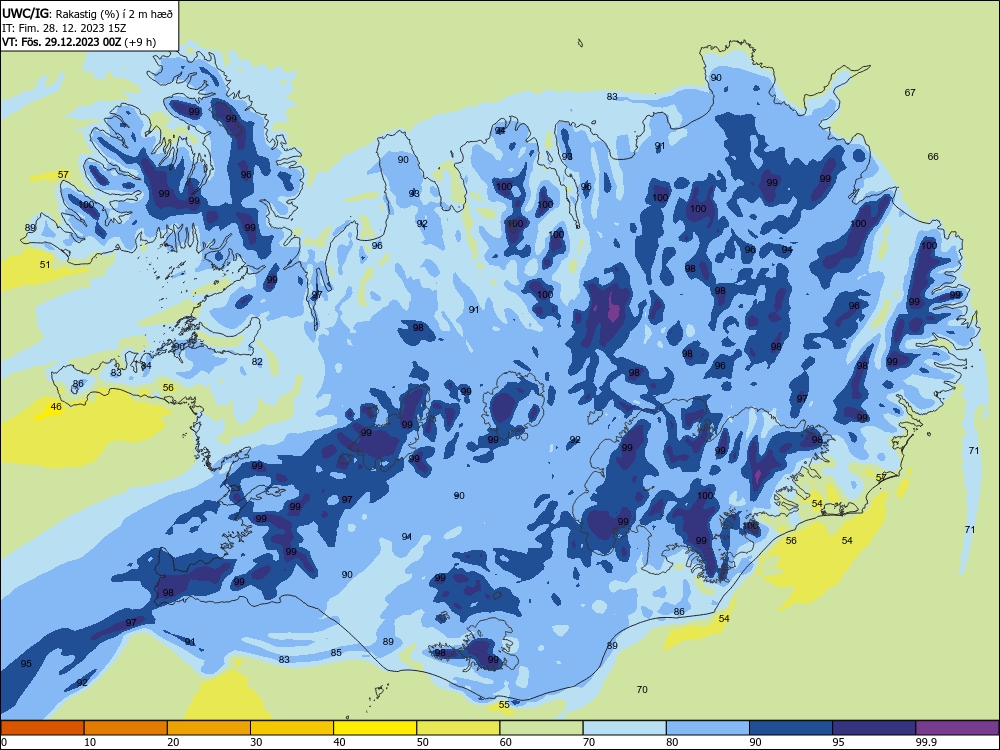Click the purple legend swatch above 99.9
Screen dimensions: 1000x750
[x=957, y=728]
